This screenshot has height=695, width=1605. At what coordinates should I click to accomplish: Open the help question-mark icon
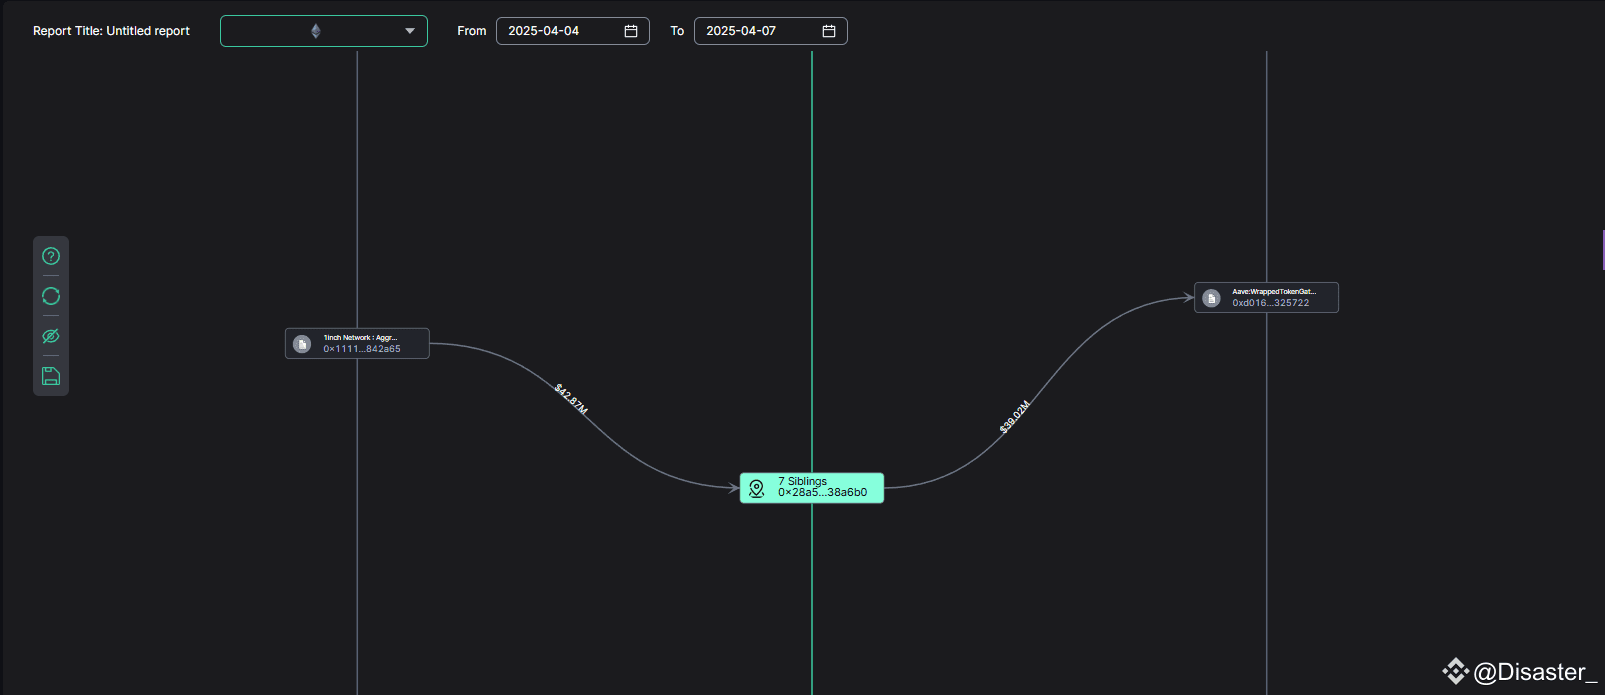coord(51,256)
